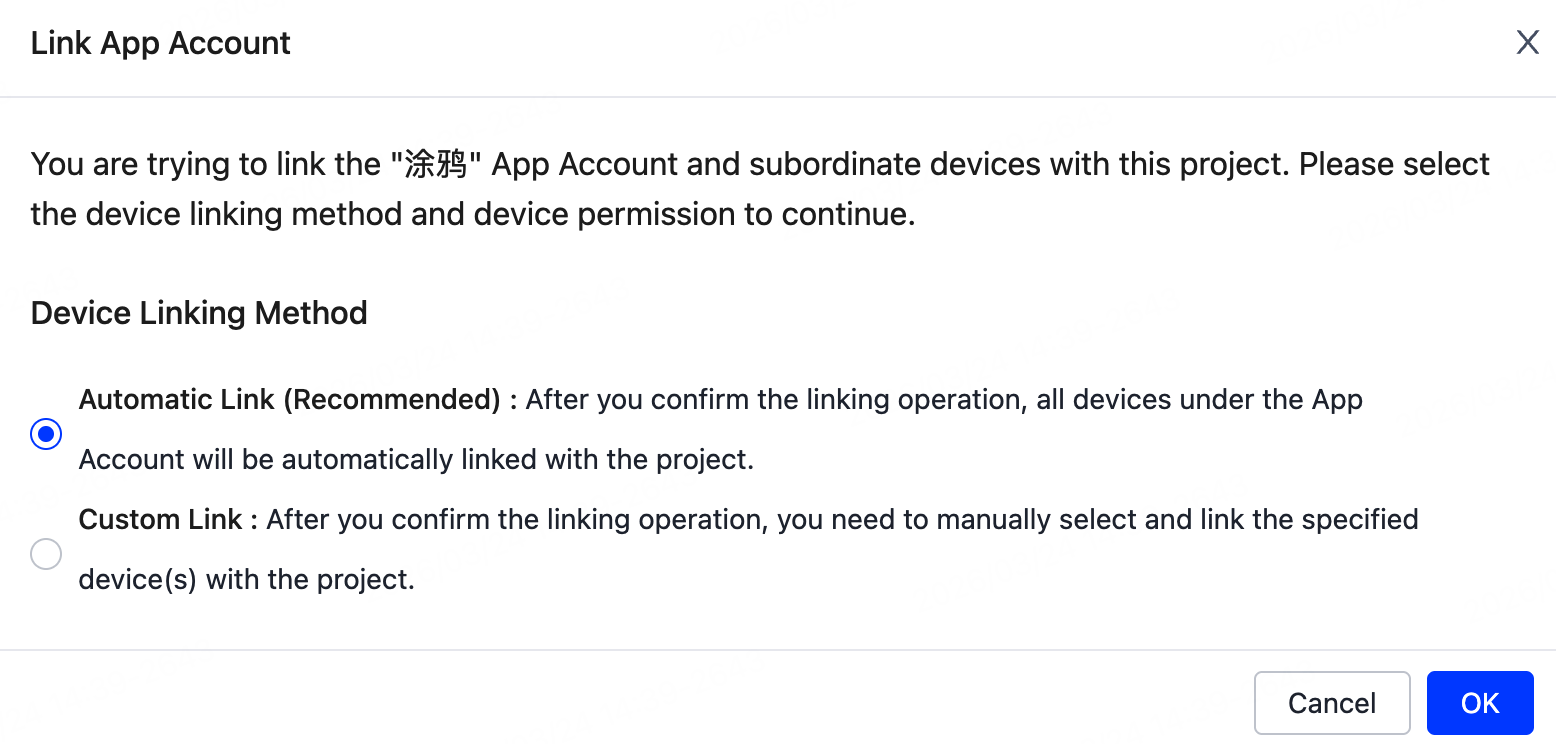Screen dimensions: 1556x744
Task: Select the Automatic Link radio button
Action: click(x=46, y=433)
